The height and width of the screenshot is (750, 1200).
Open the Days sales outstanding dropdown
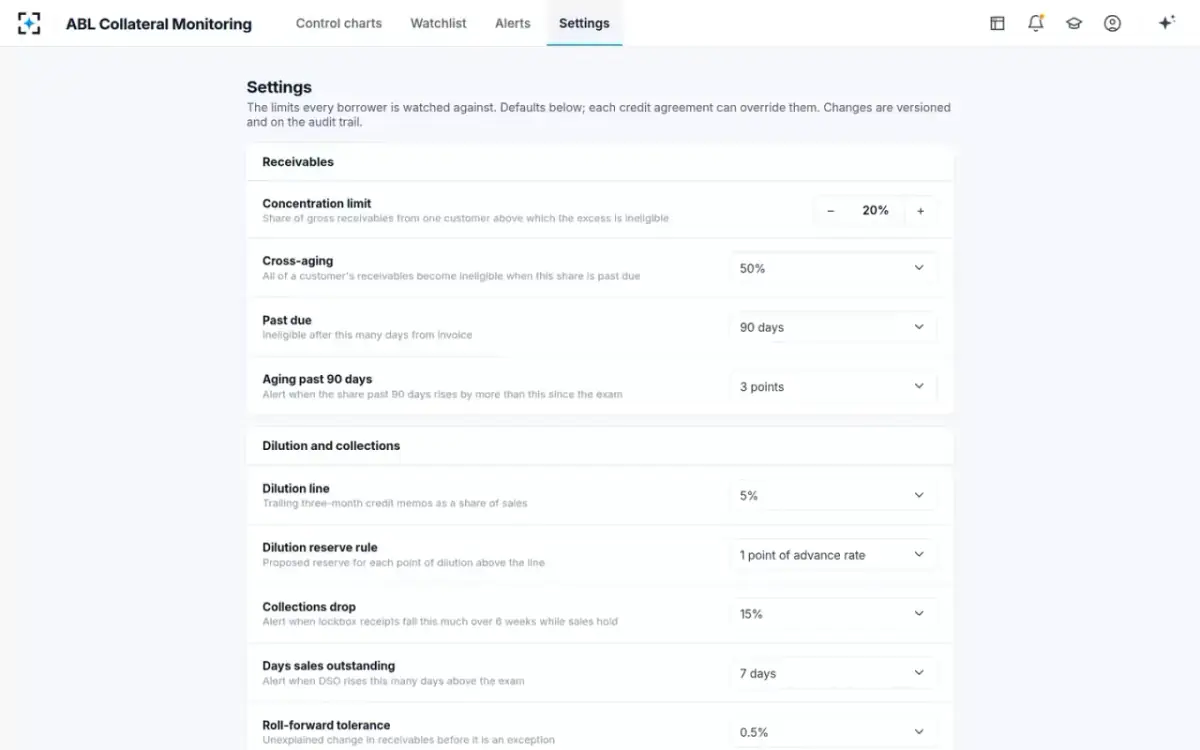(833, 673)
